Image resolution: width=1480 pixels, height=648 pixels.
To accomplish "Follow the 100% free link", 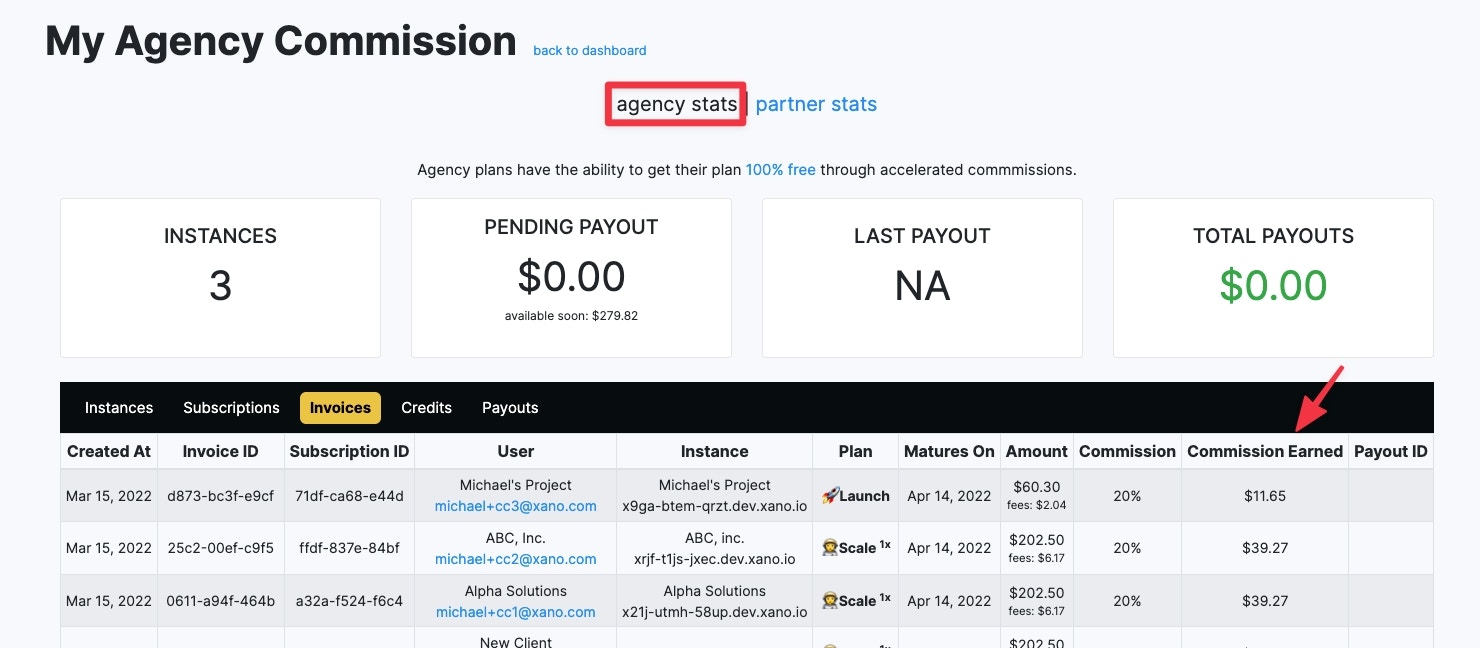I will tap(781, 170).
